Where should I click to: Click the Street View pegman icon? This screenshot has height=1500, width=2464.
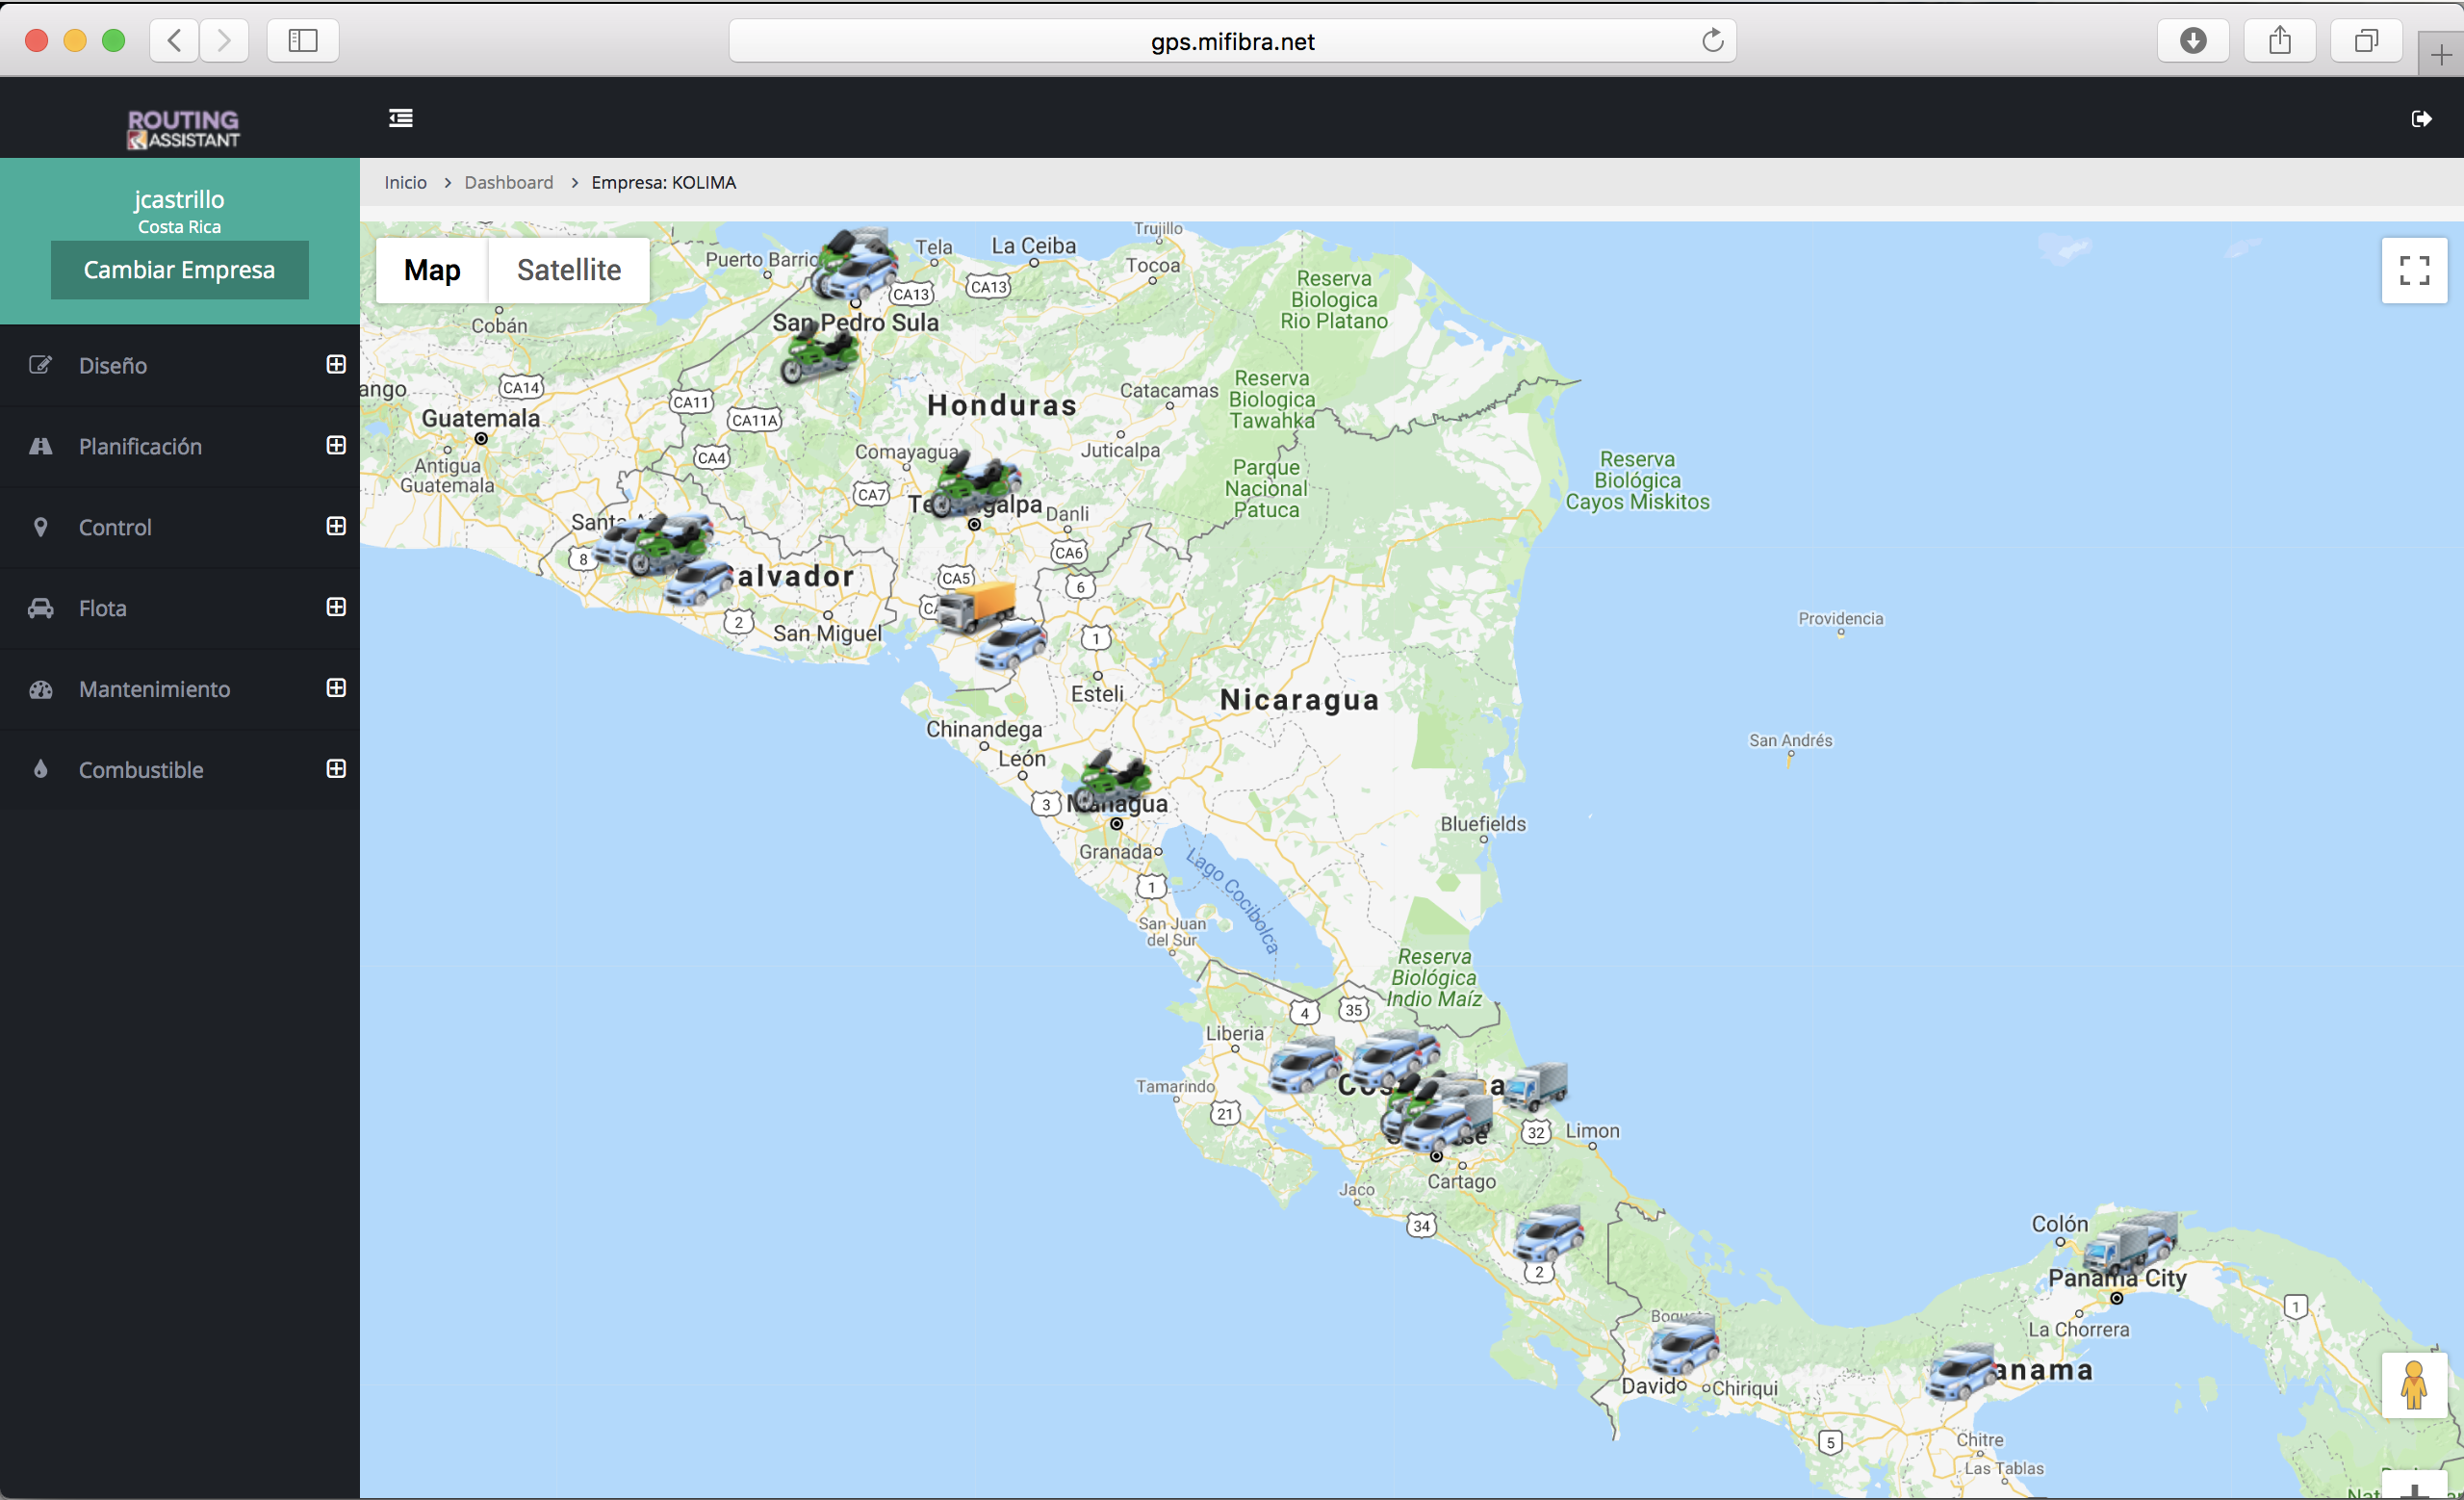[x=2413, y=1385]
